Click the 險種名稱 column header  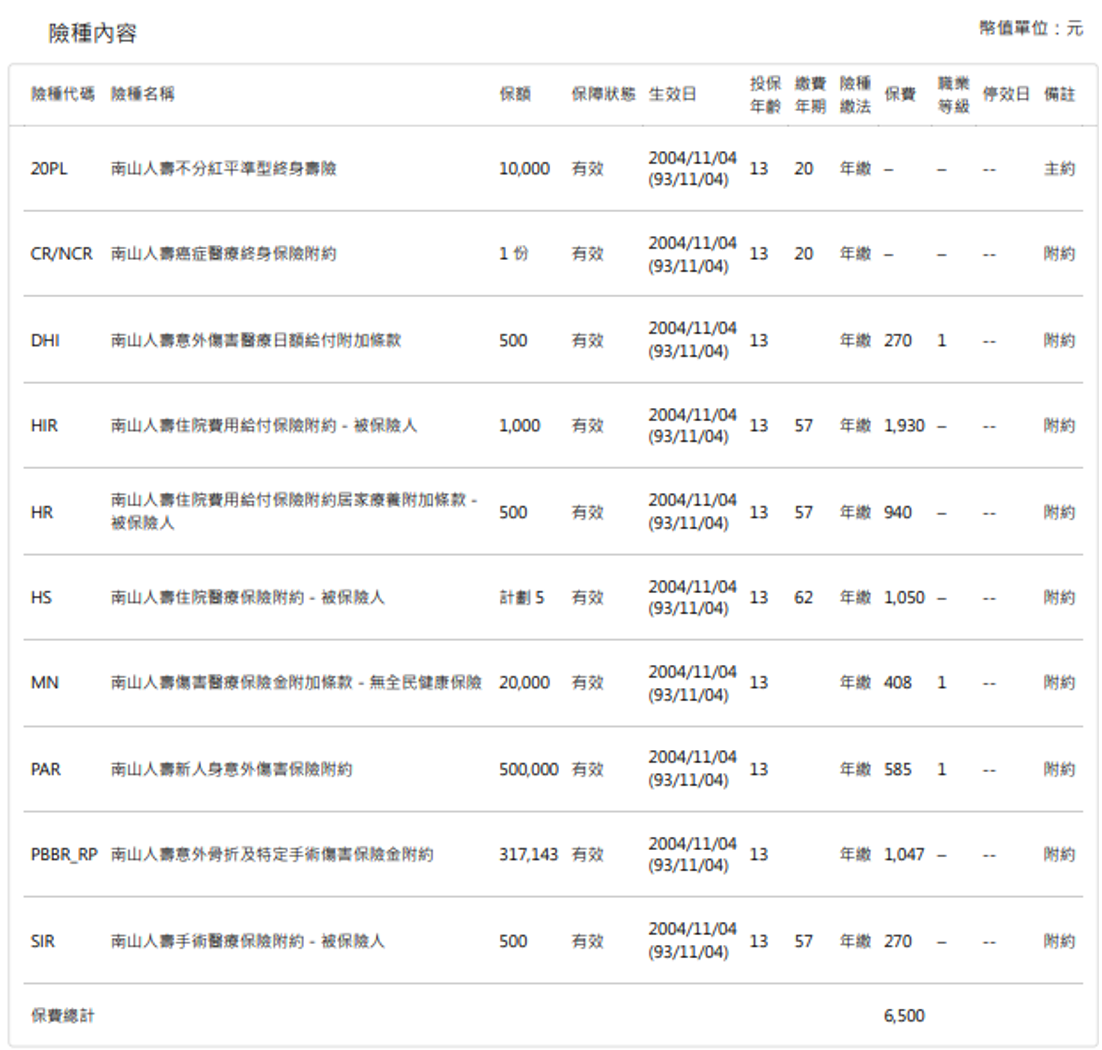(143, 94)
